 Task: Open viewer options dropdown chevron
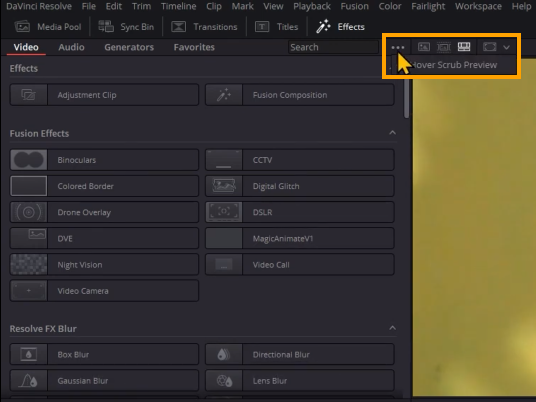pos(507,48)
